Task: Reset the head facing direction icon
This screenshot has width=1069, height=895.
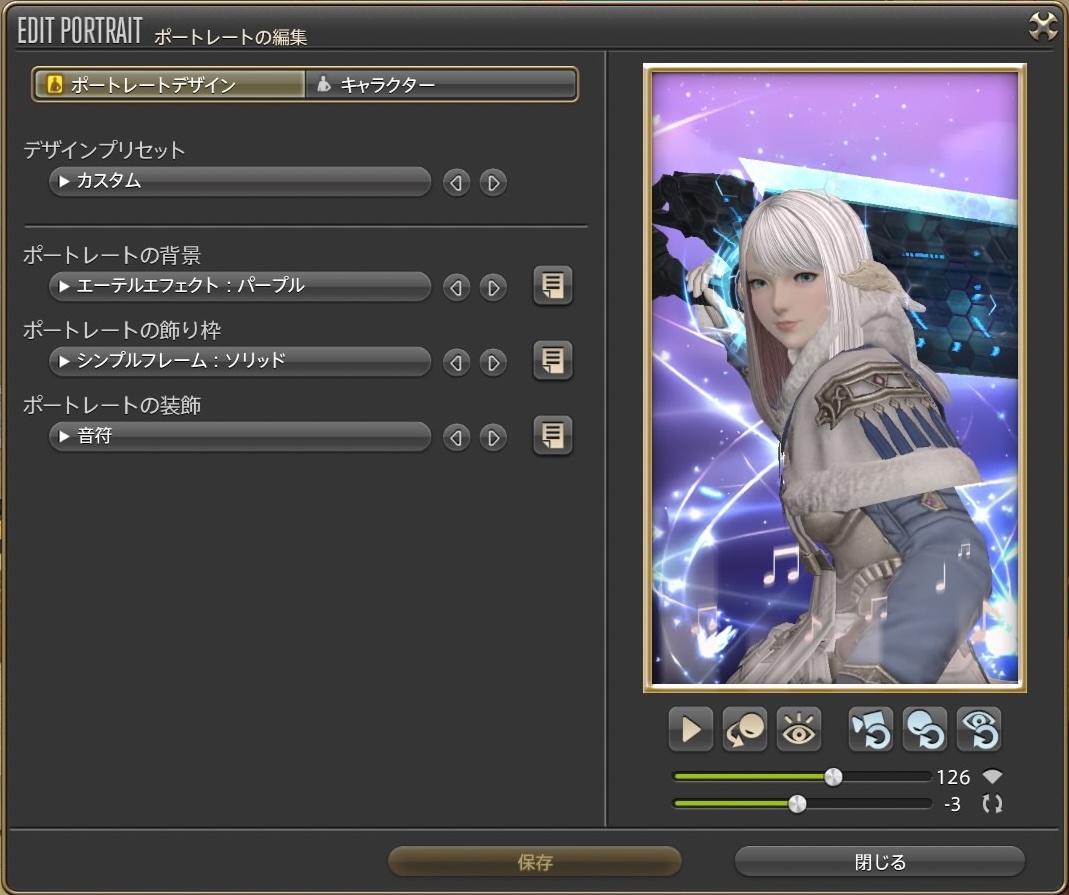Action: tap(924, 730)
